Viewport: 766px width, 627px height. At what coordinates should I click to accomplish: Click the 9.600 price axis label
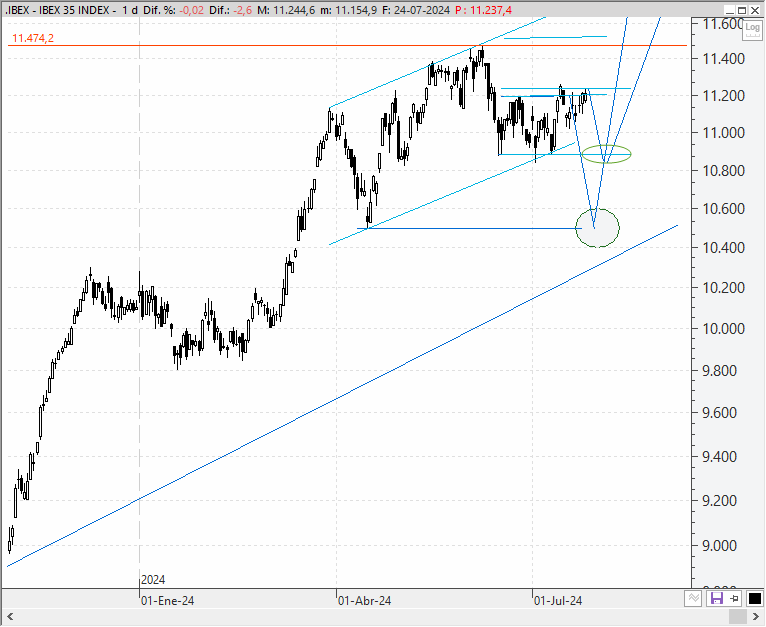(719, 413)
